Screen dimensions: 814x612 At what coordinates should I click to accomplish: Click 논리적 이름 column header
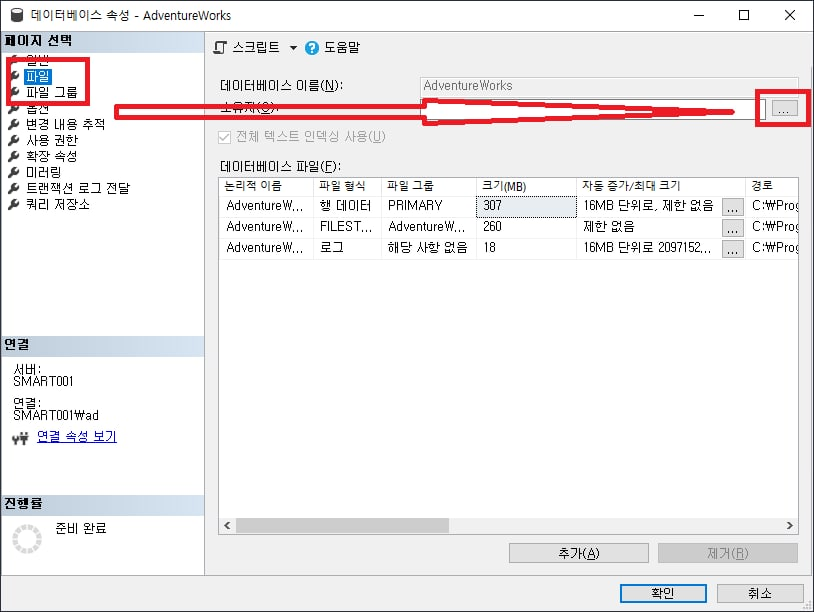click(x=266, y=186)
